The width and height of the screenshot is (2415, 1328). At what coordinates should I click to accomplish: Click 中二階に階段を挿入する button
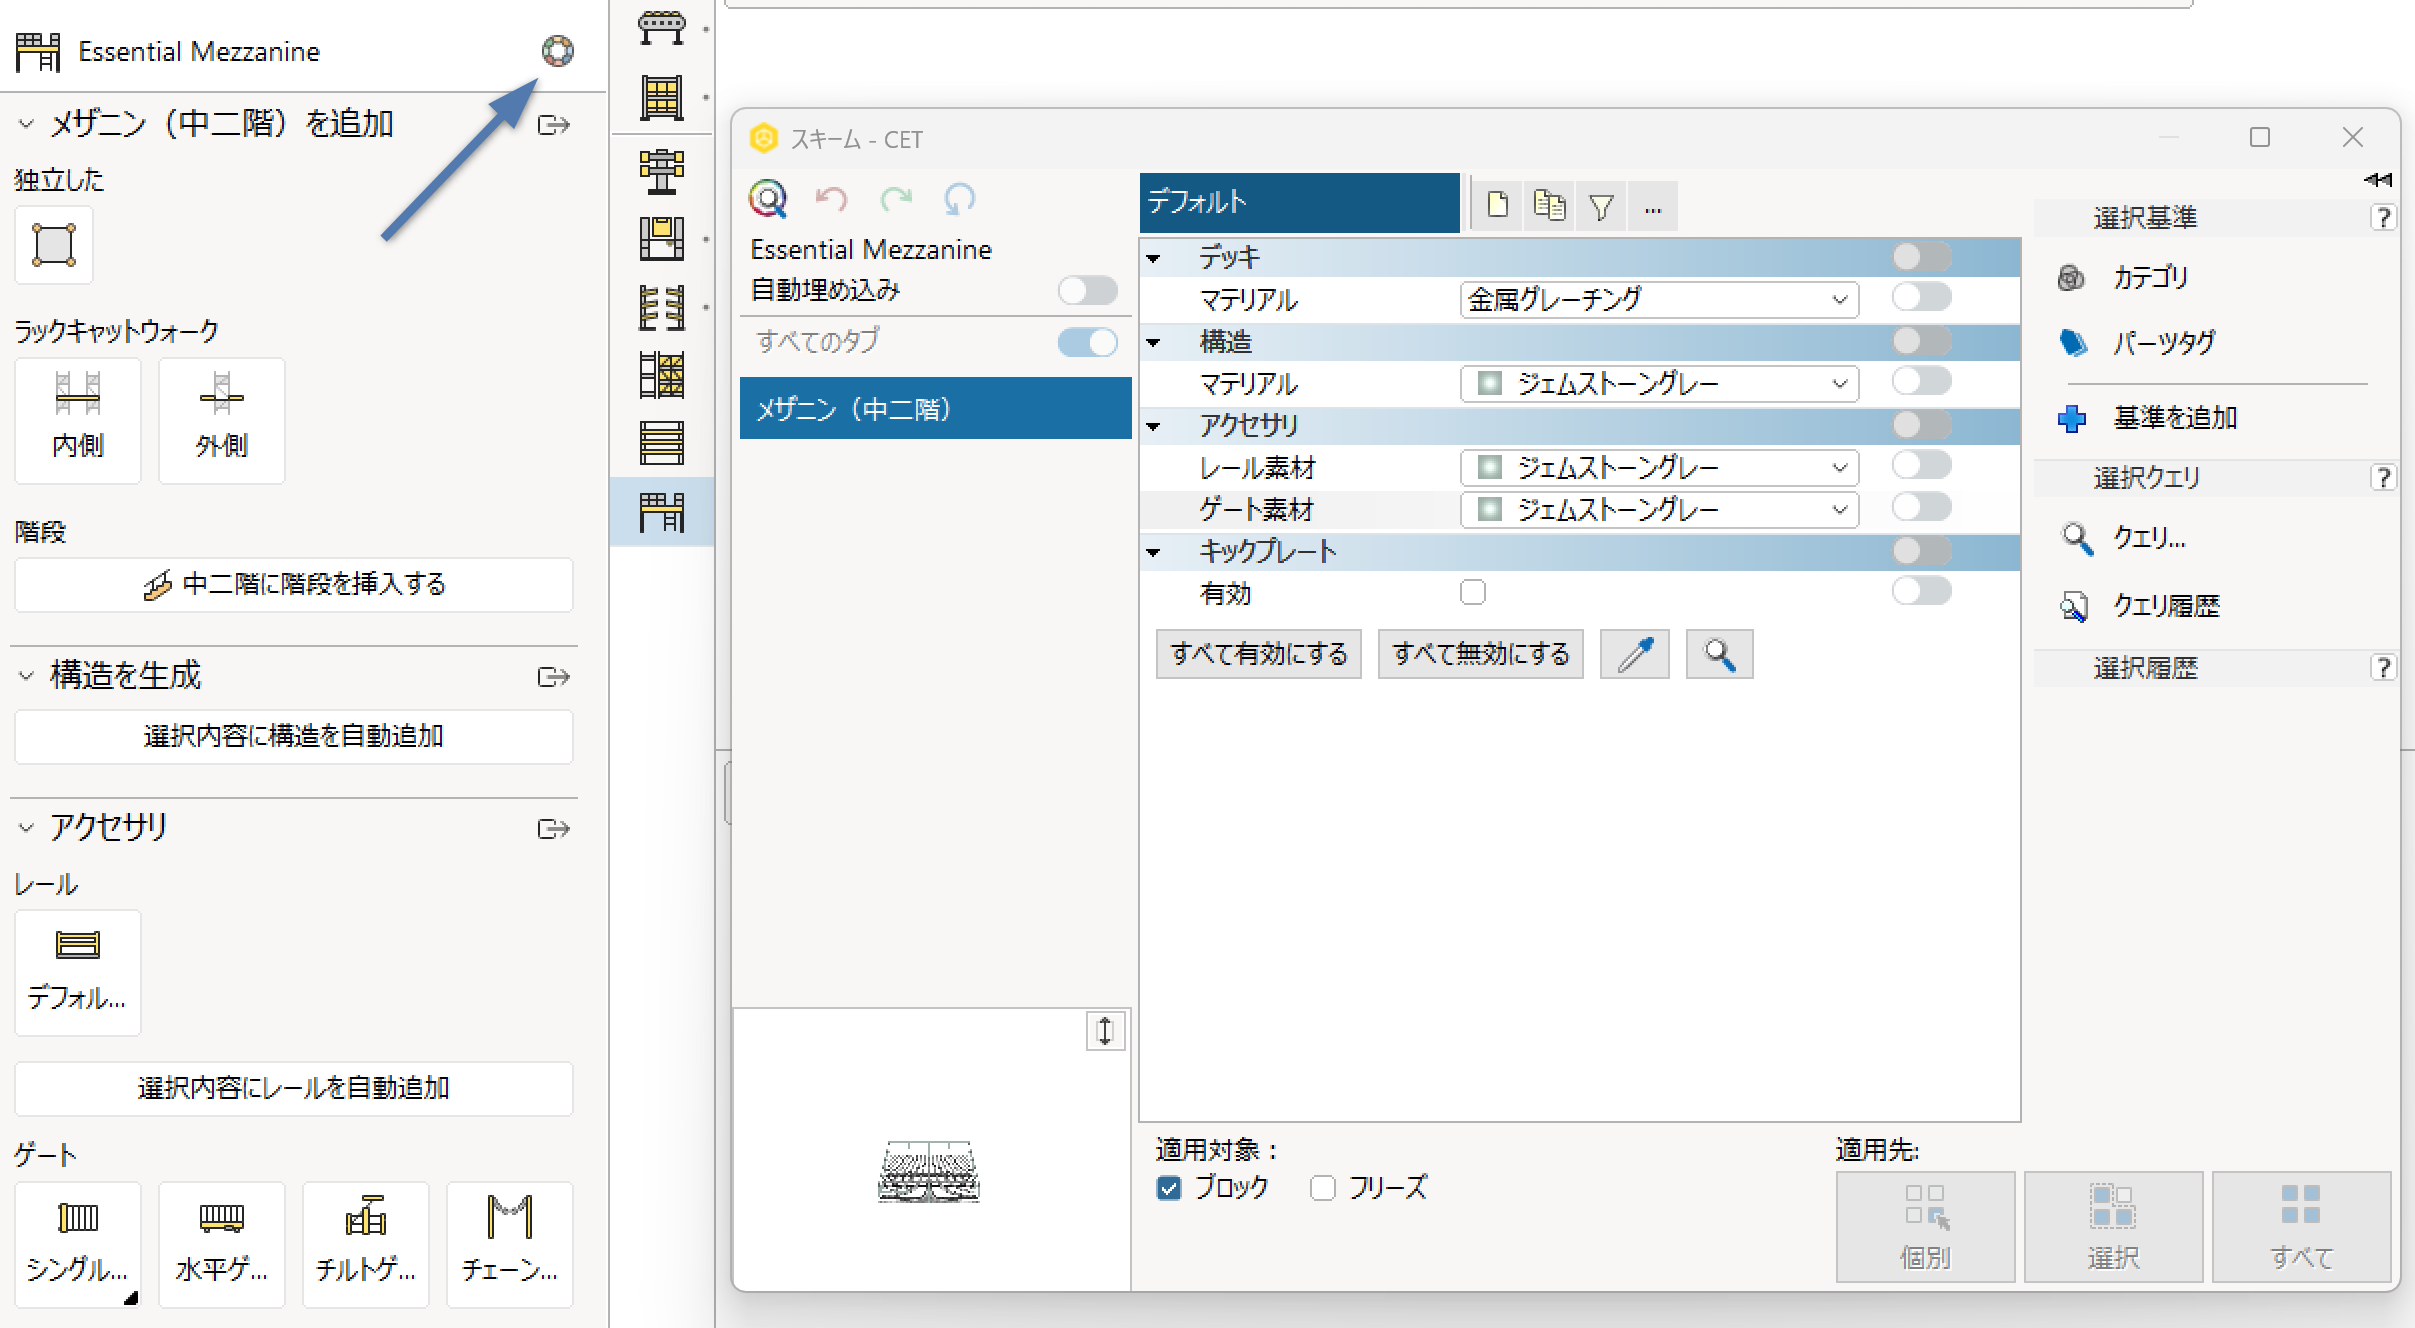294,585
